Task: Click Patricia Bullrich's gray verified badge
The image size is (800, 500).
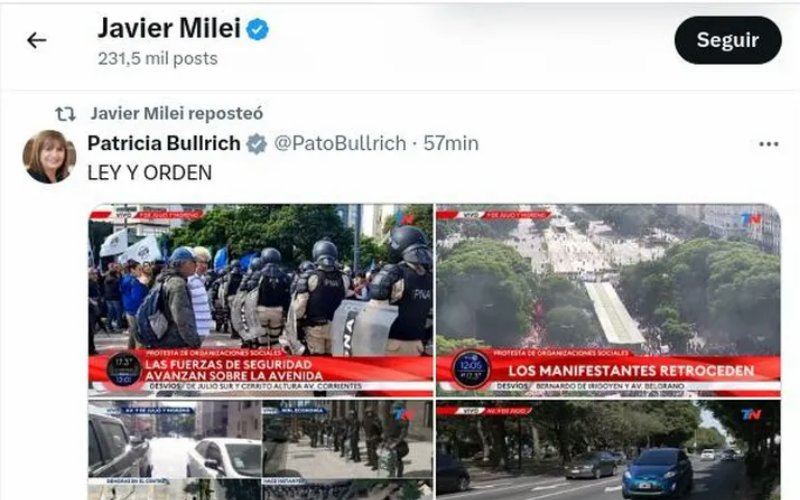Action: pos(257,144)
